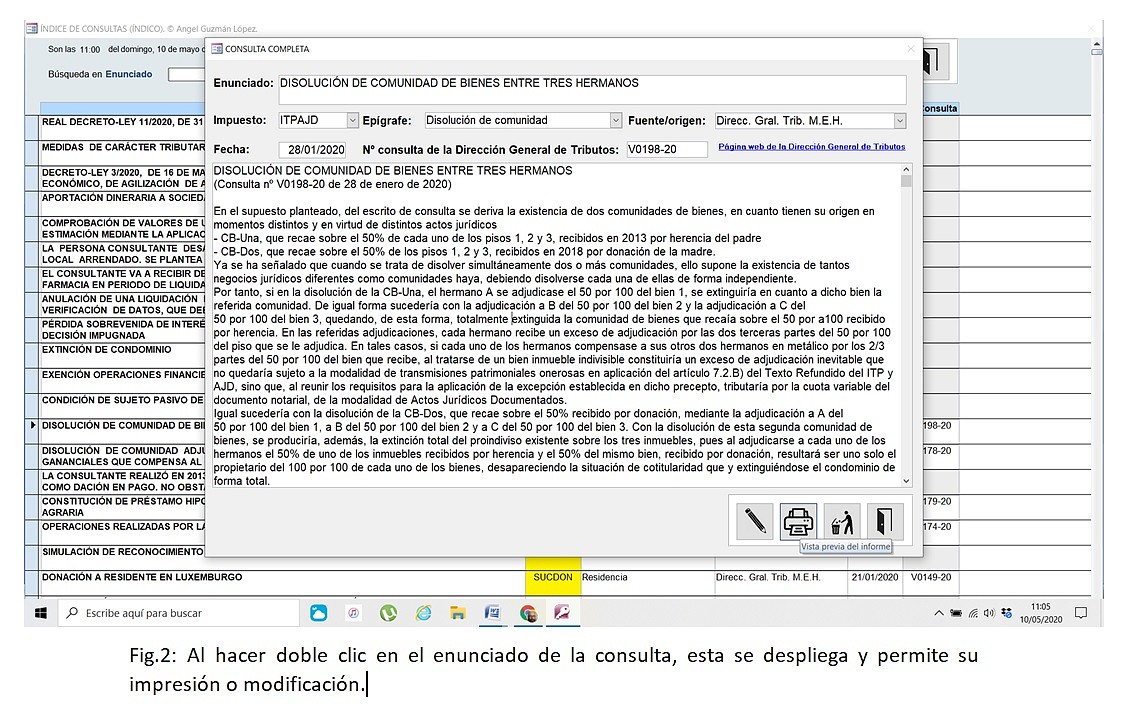The height and width of the screenshot is (725, 1135).
Task: Click the volume speaker tray icon
Action: point(990,613)
